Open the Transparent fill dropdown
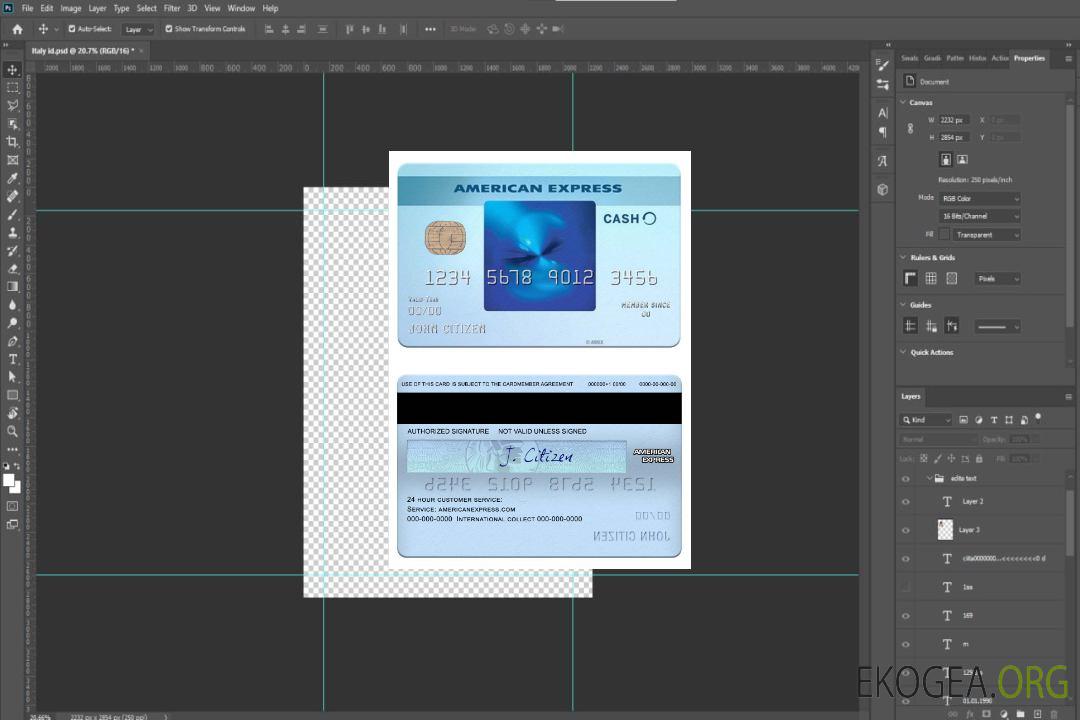The width and height of the screenshot is (1080, 720). 986,235
